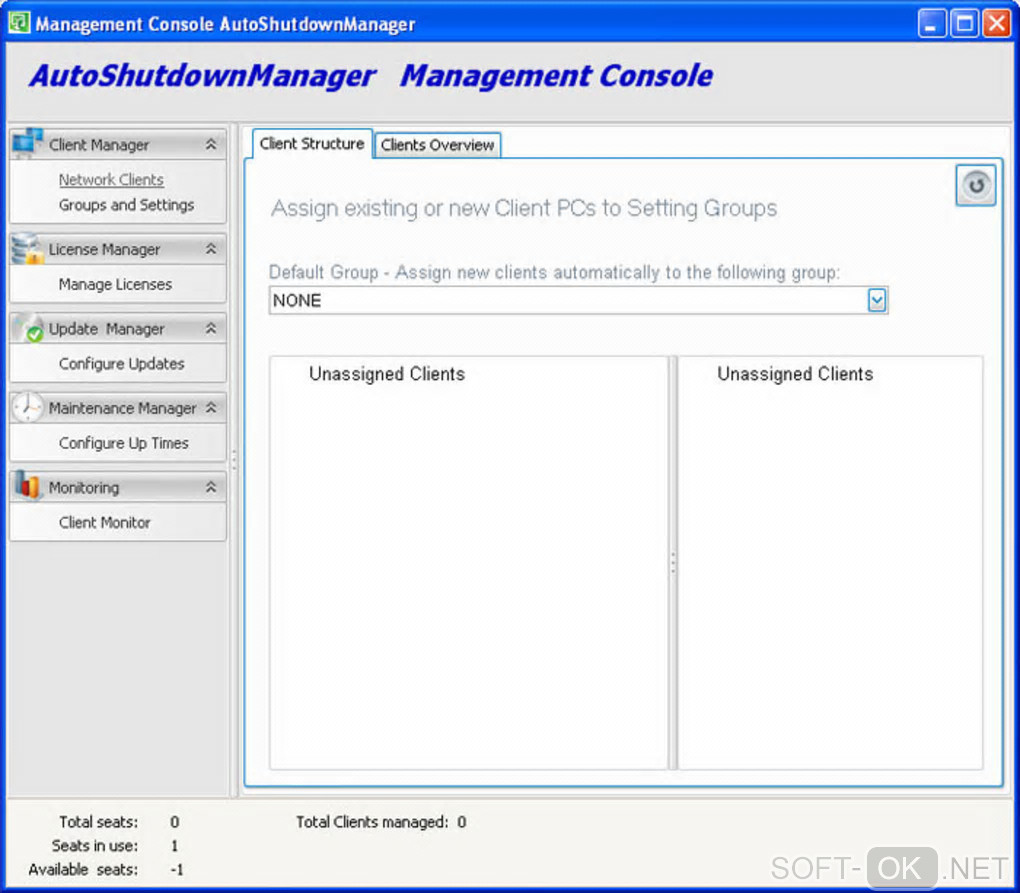The width and height of the screenshot is (1020, 893).
Task: Click the Seats in use status label
Action: [x=95, y=846]
